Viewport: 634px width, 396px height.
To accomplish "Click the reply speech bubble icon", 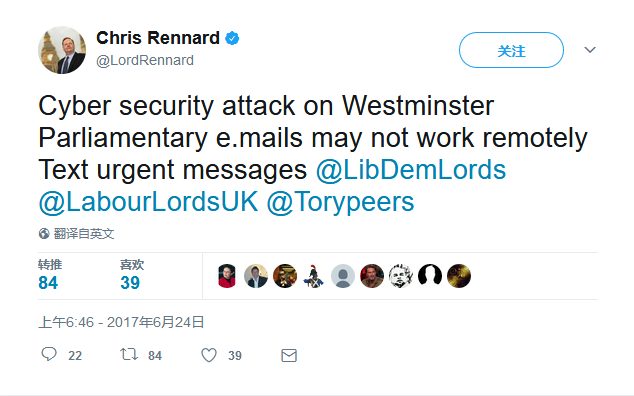I will pyautogui.click(x=49, y=354).
